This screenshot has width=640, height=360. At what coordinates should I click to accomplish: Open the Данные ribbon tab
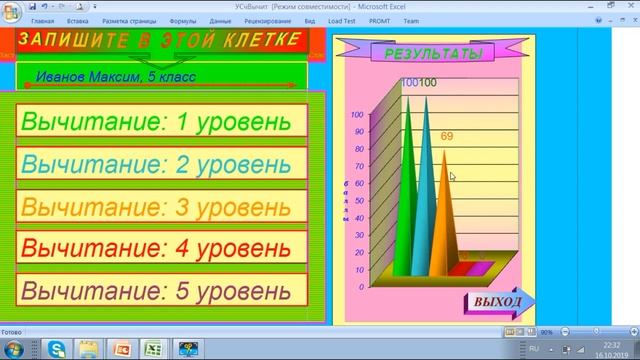click(220, 21)
